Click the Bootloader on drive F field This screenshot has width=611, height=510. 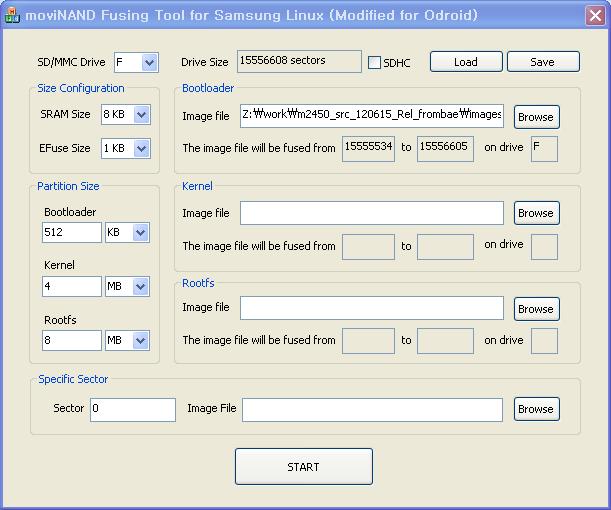544,149
